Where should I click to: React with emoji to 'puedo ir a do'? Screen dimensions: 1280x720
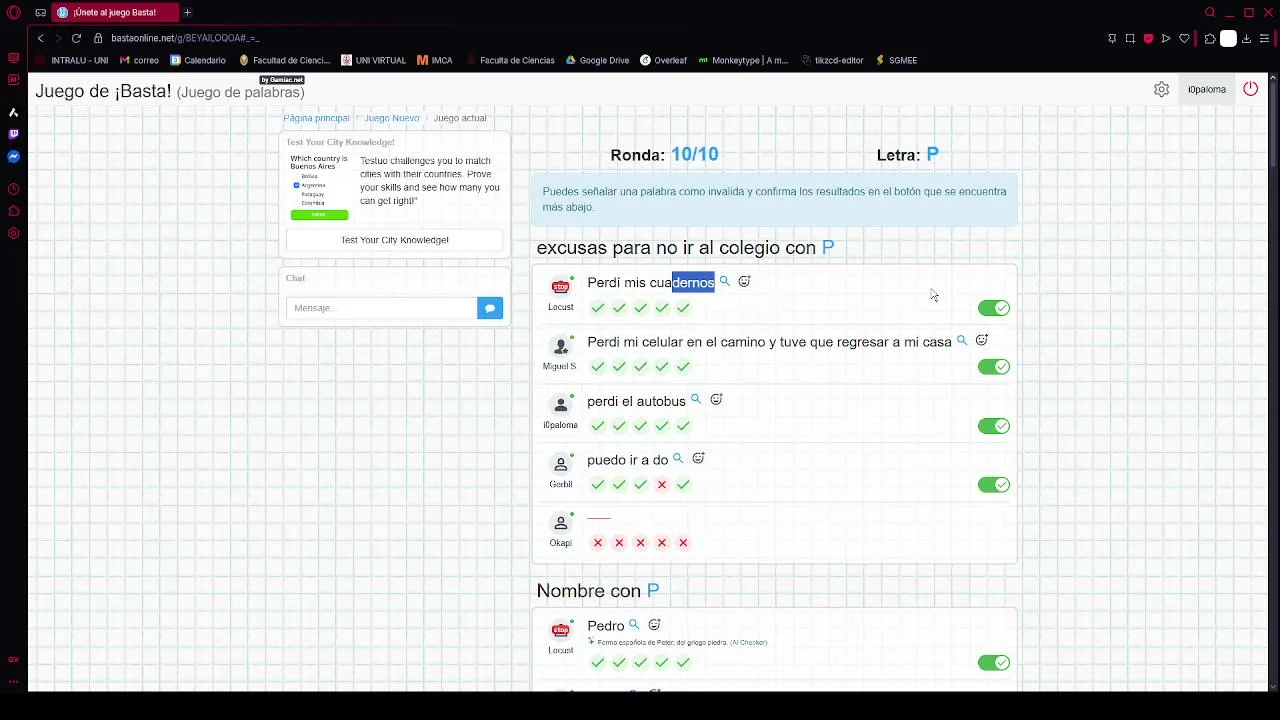coord(698,458)
